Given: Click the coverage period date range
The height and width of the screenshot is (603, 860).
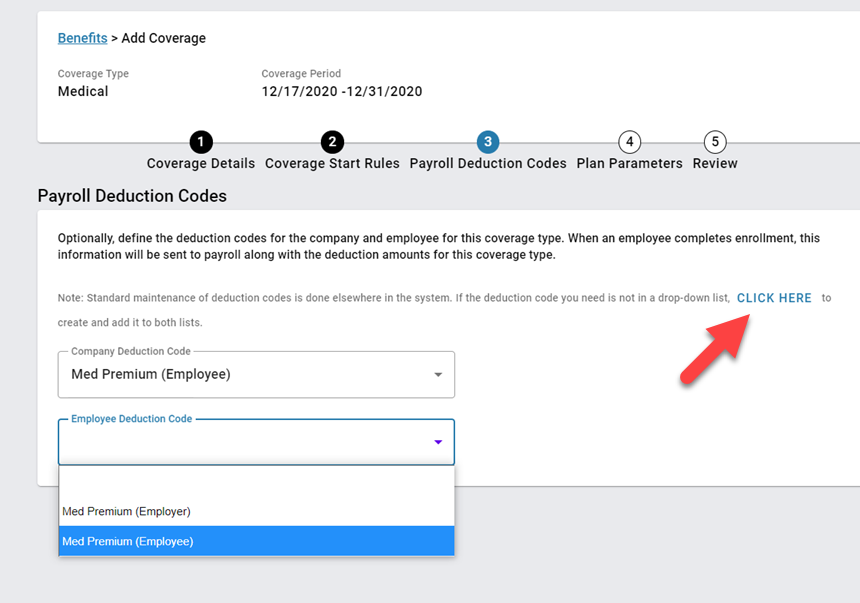Looking at the screenshot, I should click(x=341, y=92).
